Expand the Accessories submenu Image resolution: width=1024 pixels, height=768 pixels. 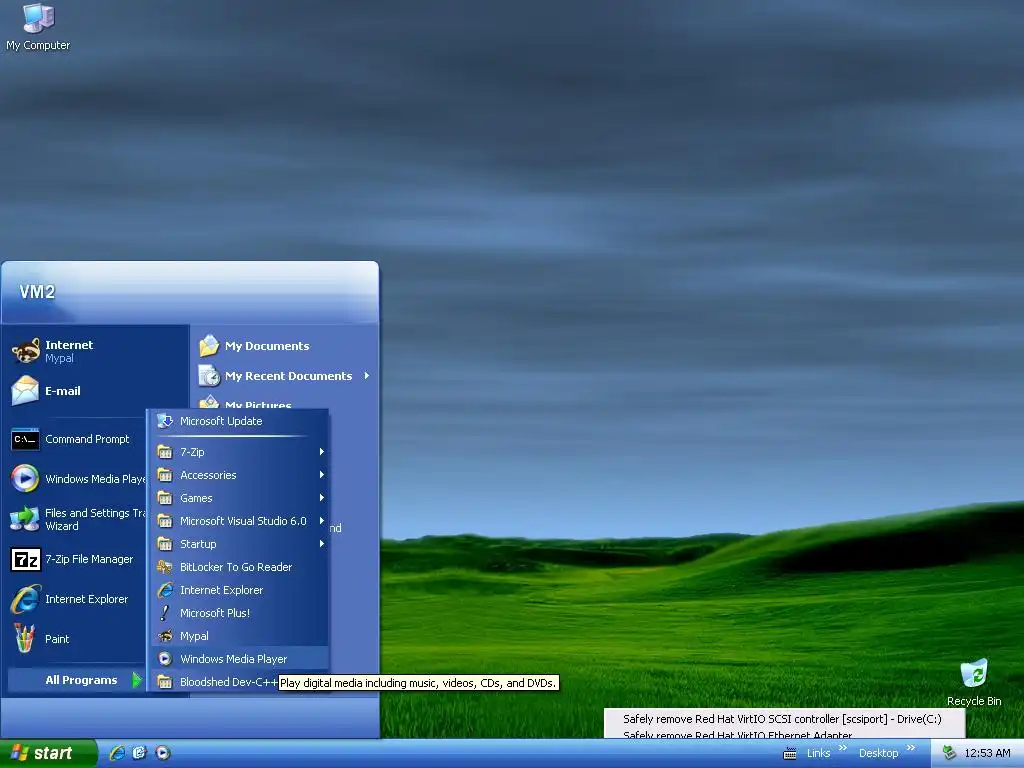click(240, 475)
